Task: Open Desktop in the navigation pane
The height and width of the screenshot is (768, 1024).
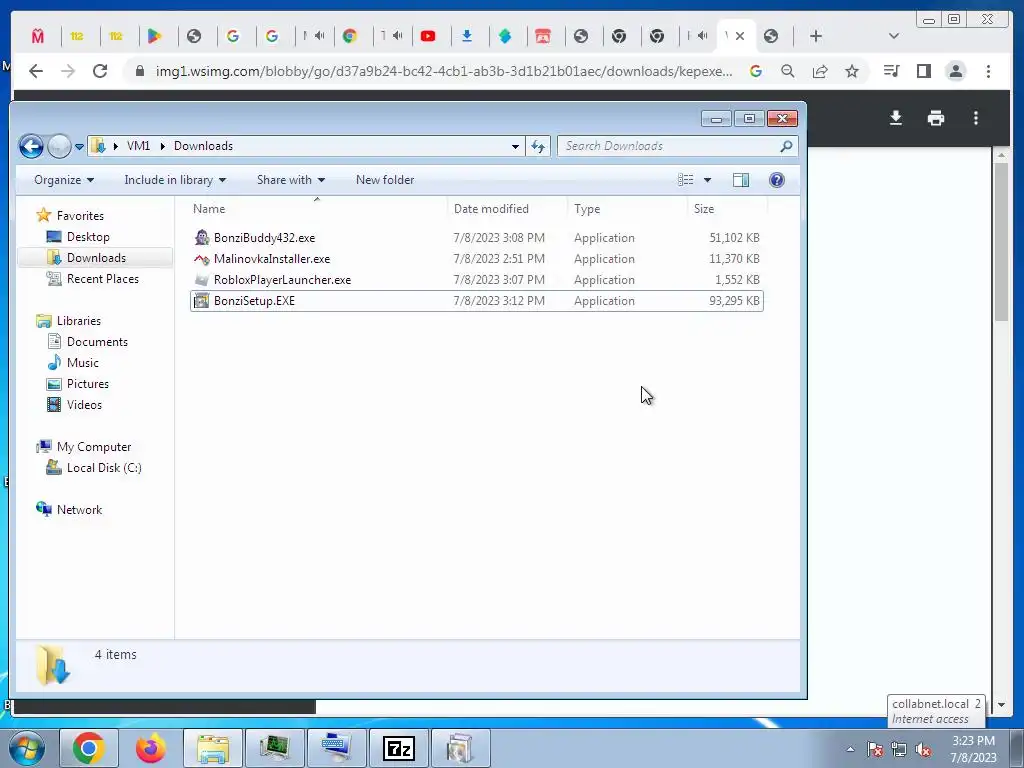Action: (88, 236)
